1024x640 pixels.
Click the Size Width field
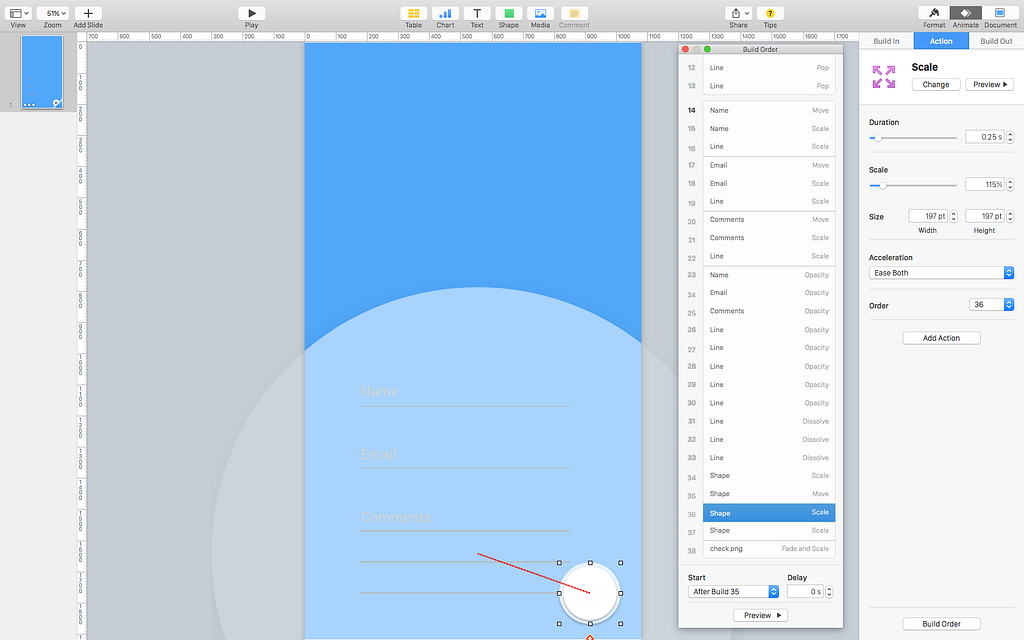(x=928, y=216)
